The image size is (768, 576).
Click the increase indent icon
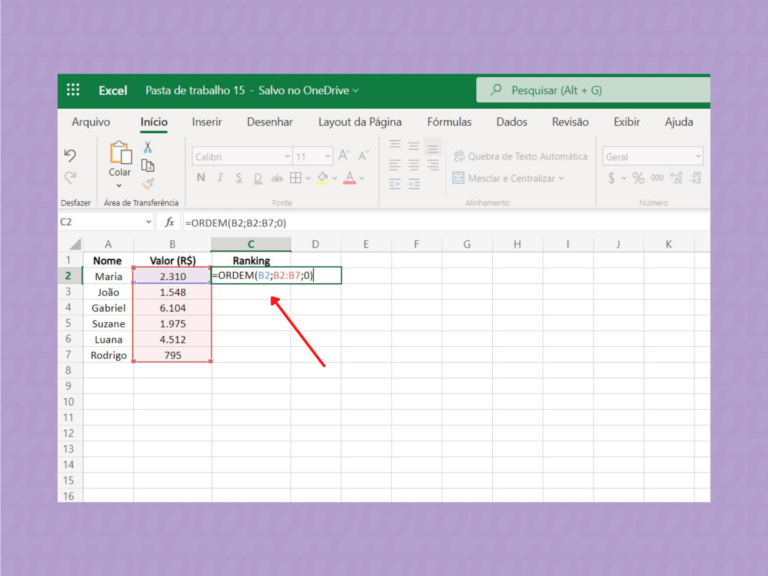pos(414,184)
